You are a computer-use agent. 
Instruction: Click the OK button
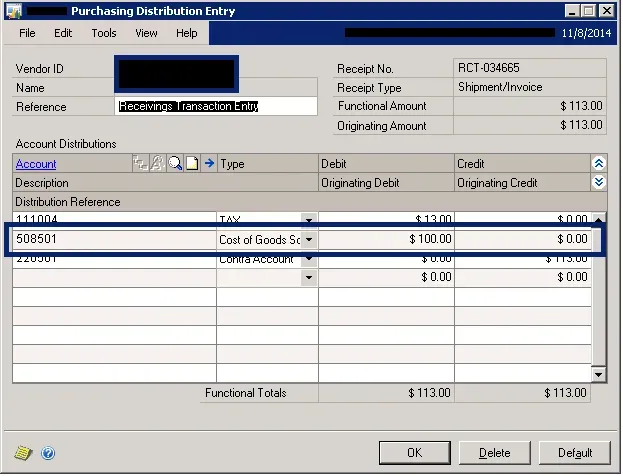tap(414, 453)
